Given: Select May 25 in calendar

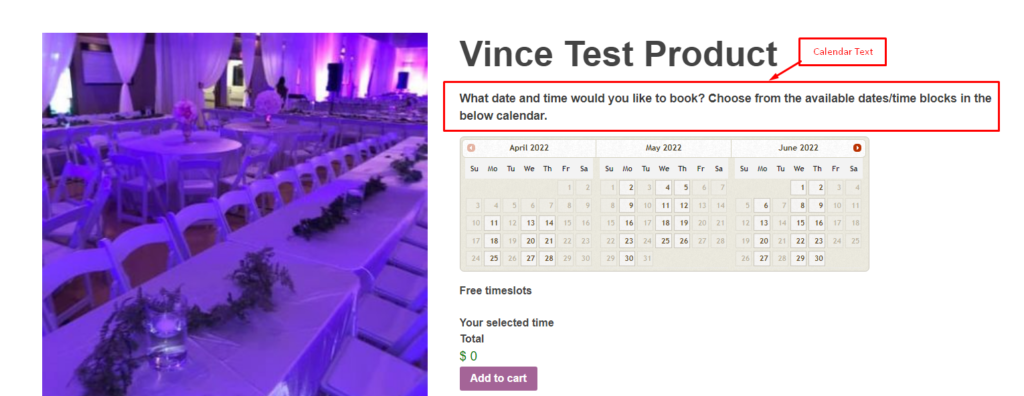Looking at the screenshot, I should point(664,240).
